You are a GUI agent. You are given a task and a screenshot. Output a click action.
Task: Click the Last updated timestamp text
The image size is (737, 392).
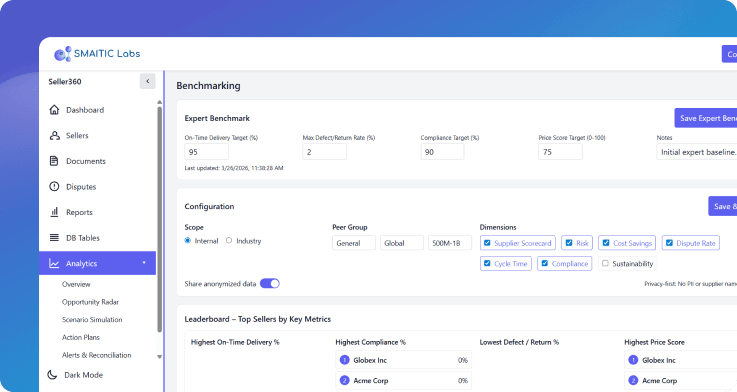click(x=234, y=168)
